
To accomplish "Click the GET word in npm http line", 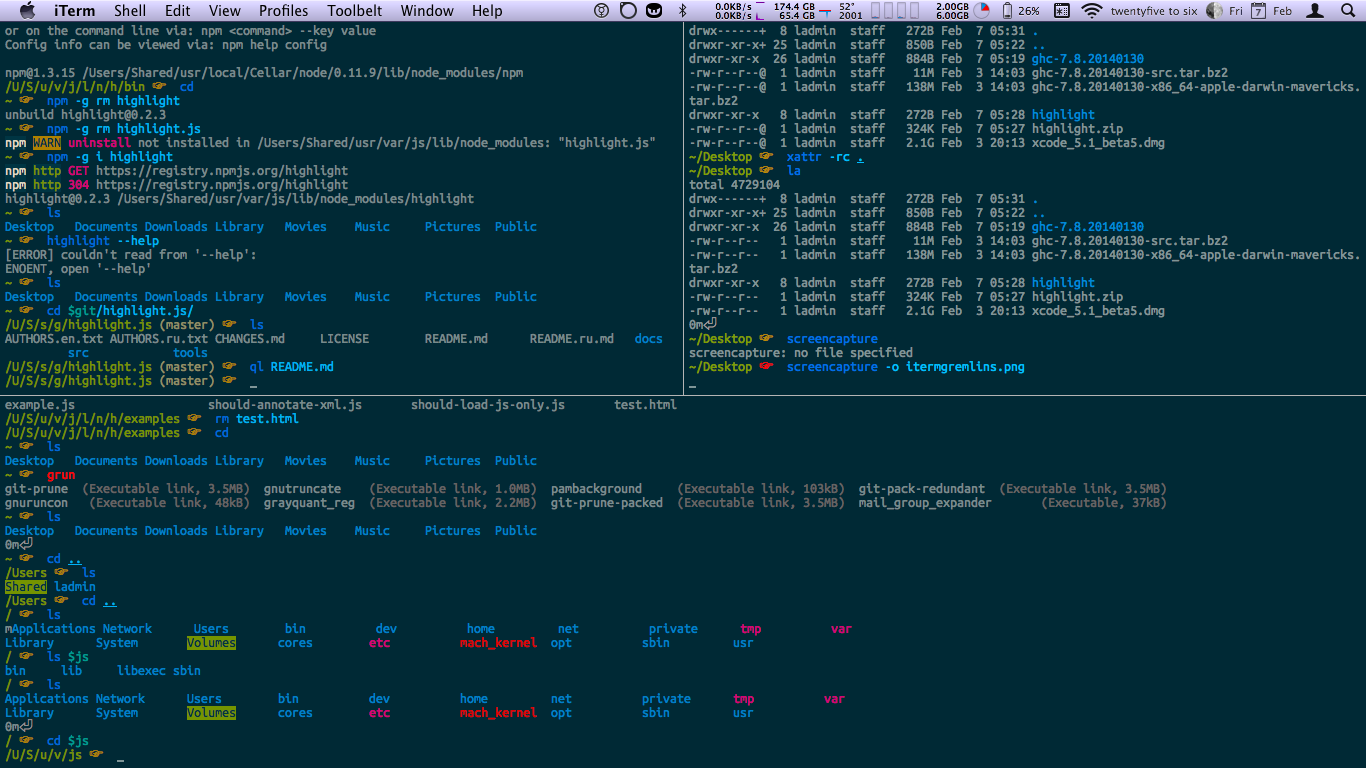I will tap(79, 171).
